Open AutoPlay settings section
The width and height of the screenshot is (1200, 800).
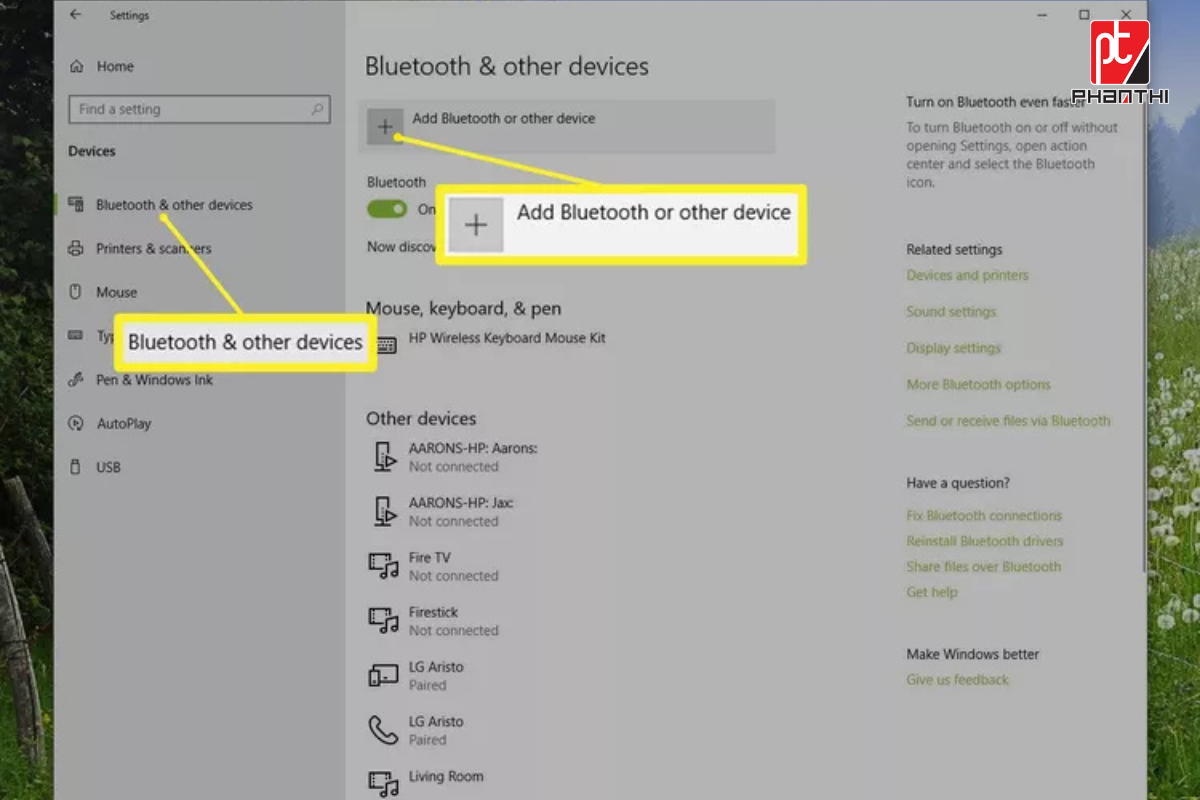124,424
